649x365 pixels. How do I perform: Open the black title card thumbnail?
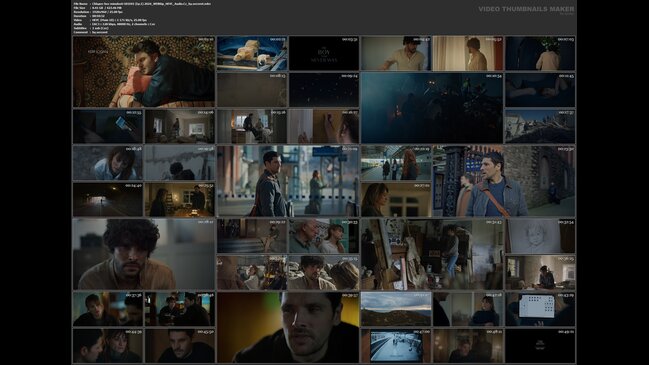[x=324, y=53]
